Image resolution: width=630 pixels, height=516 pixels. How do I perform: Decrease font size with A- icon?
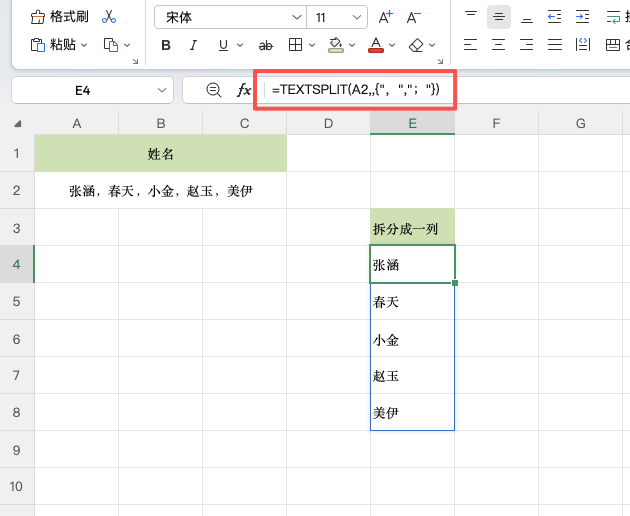[413, 17]
